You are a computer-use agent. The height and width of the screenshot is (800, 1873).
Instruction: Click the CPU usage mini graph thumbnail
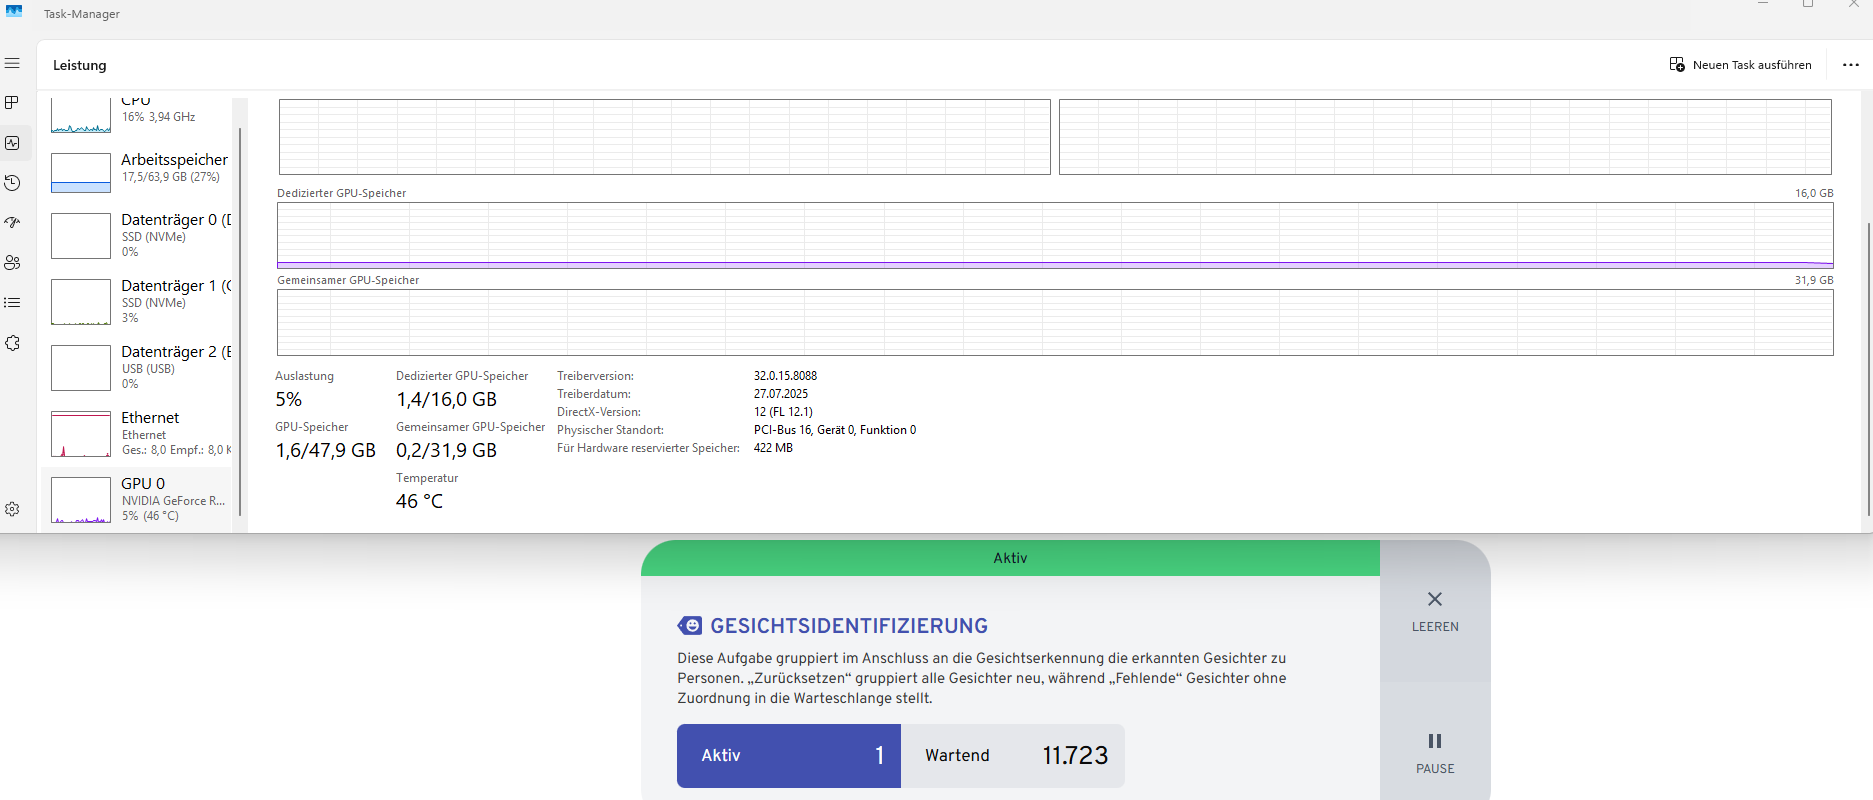[81, 114]
